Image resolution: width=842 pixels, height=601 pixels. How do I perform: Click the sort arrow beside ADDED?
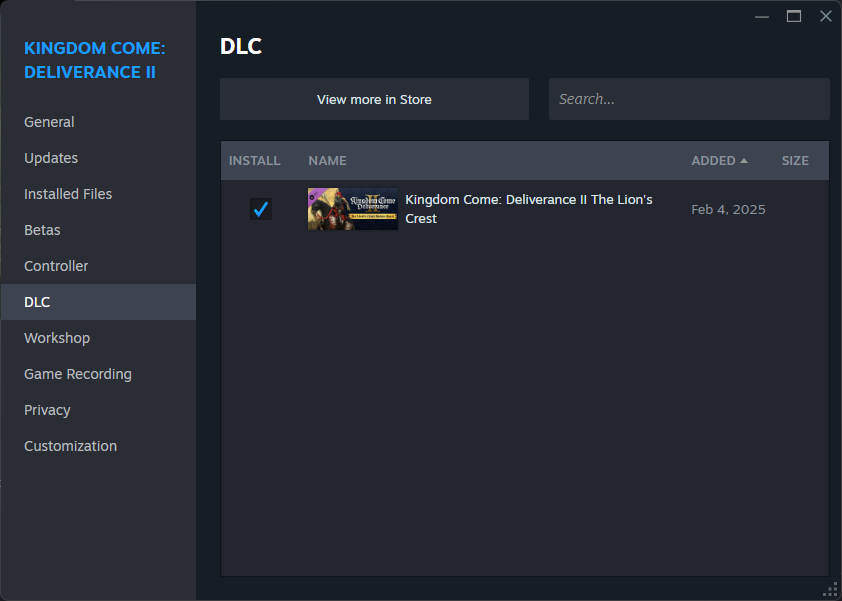(x=744, y=161)
